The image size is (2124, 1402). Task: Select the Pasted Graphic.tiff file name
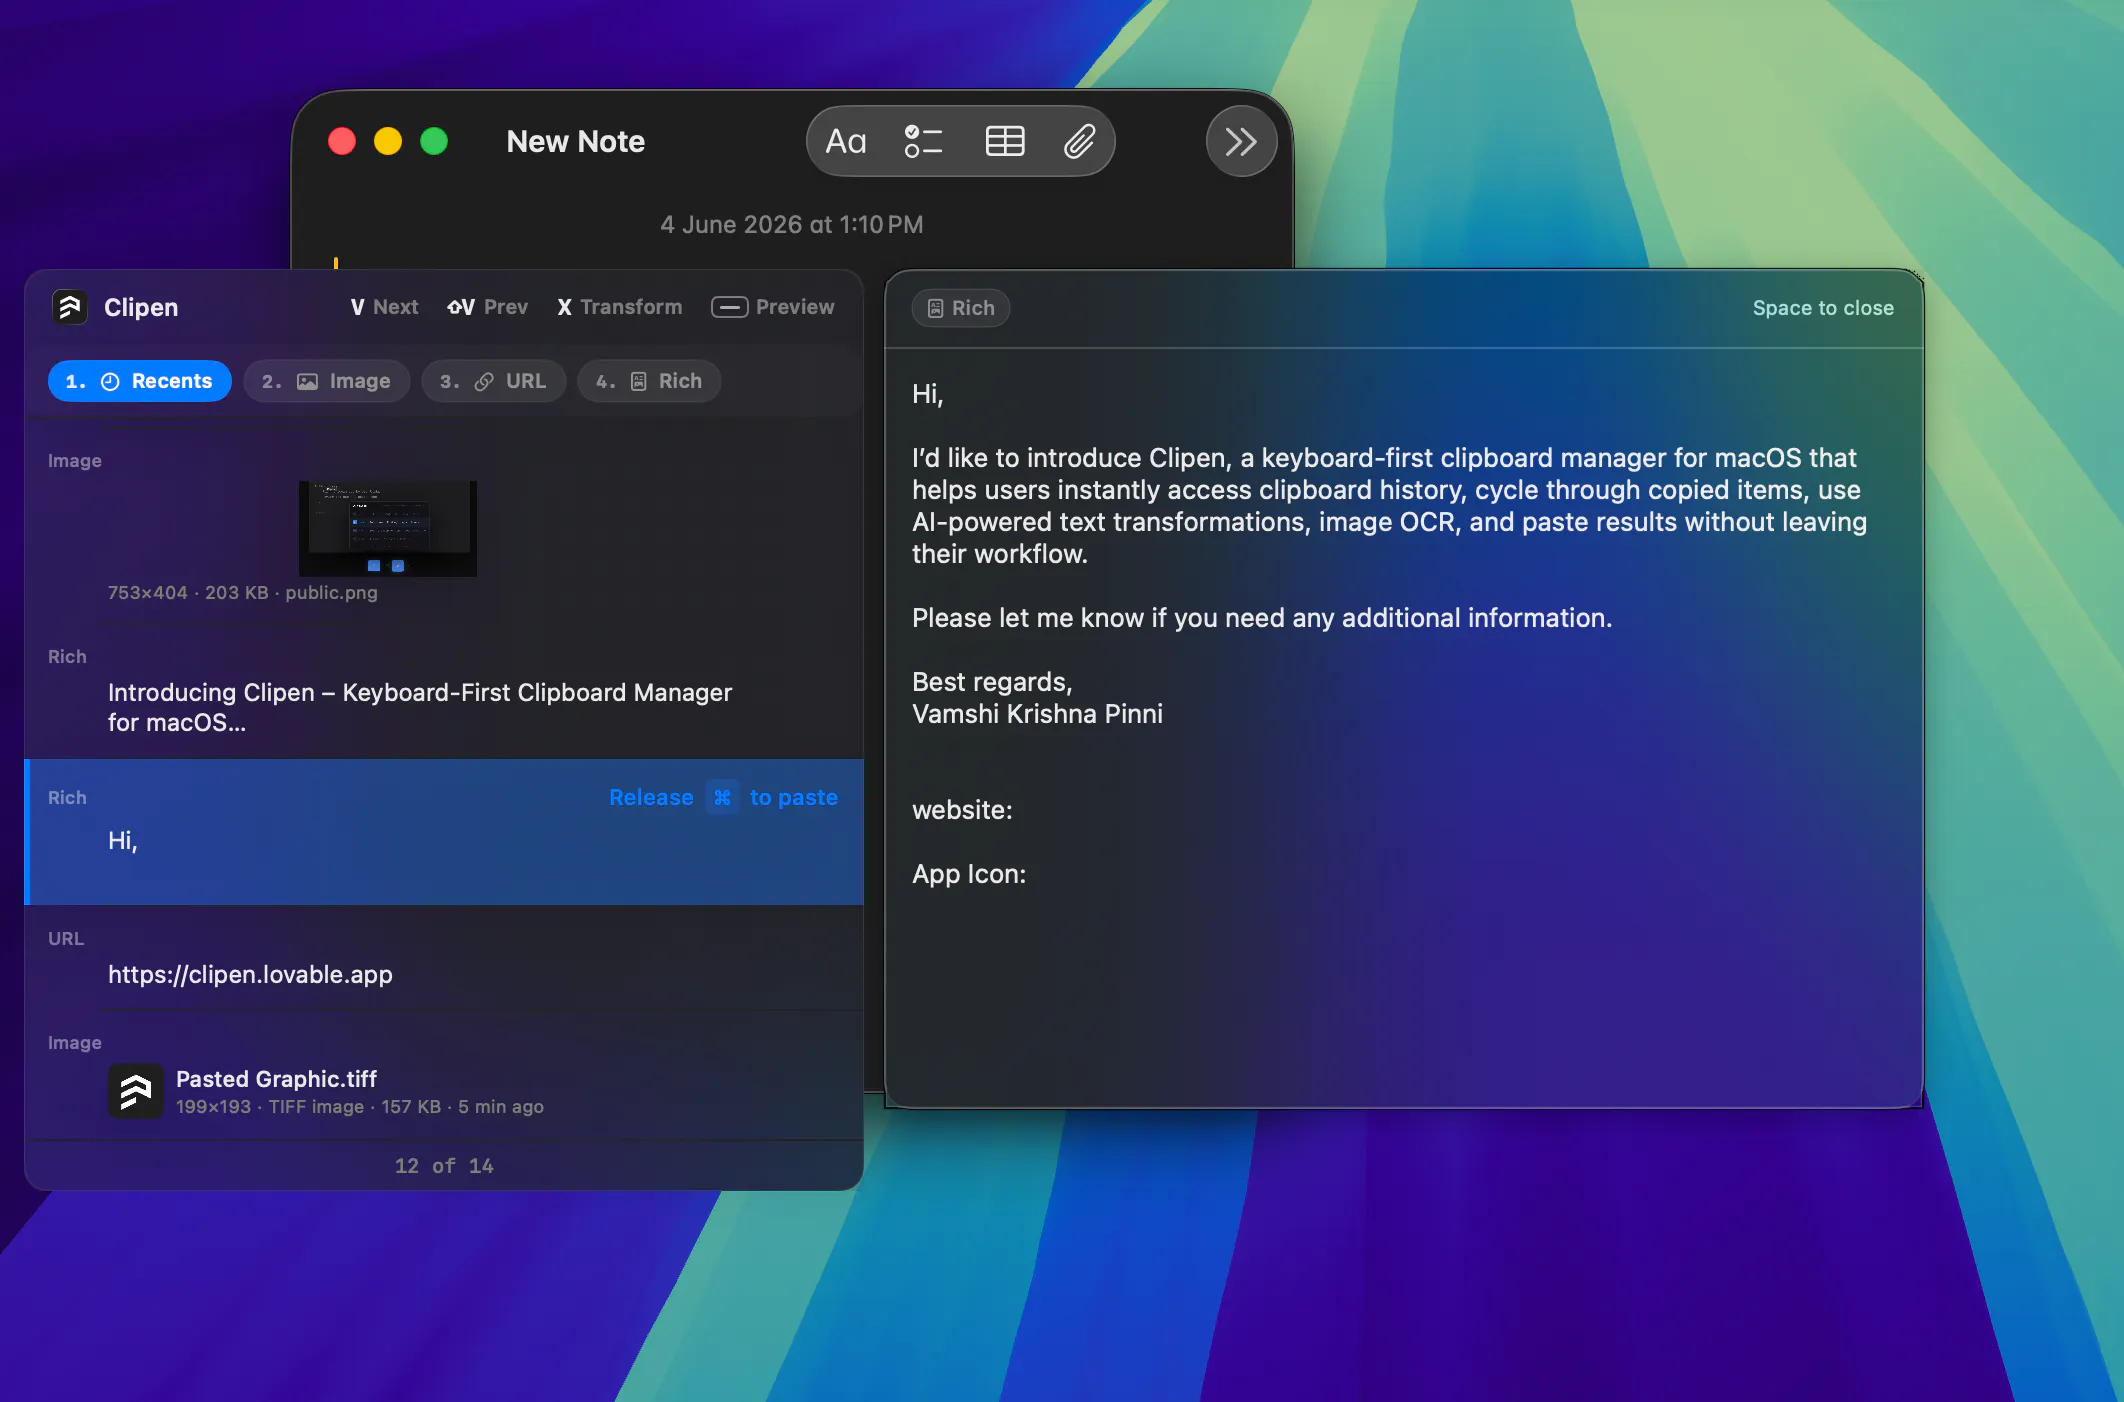coord(276,1079)
